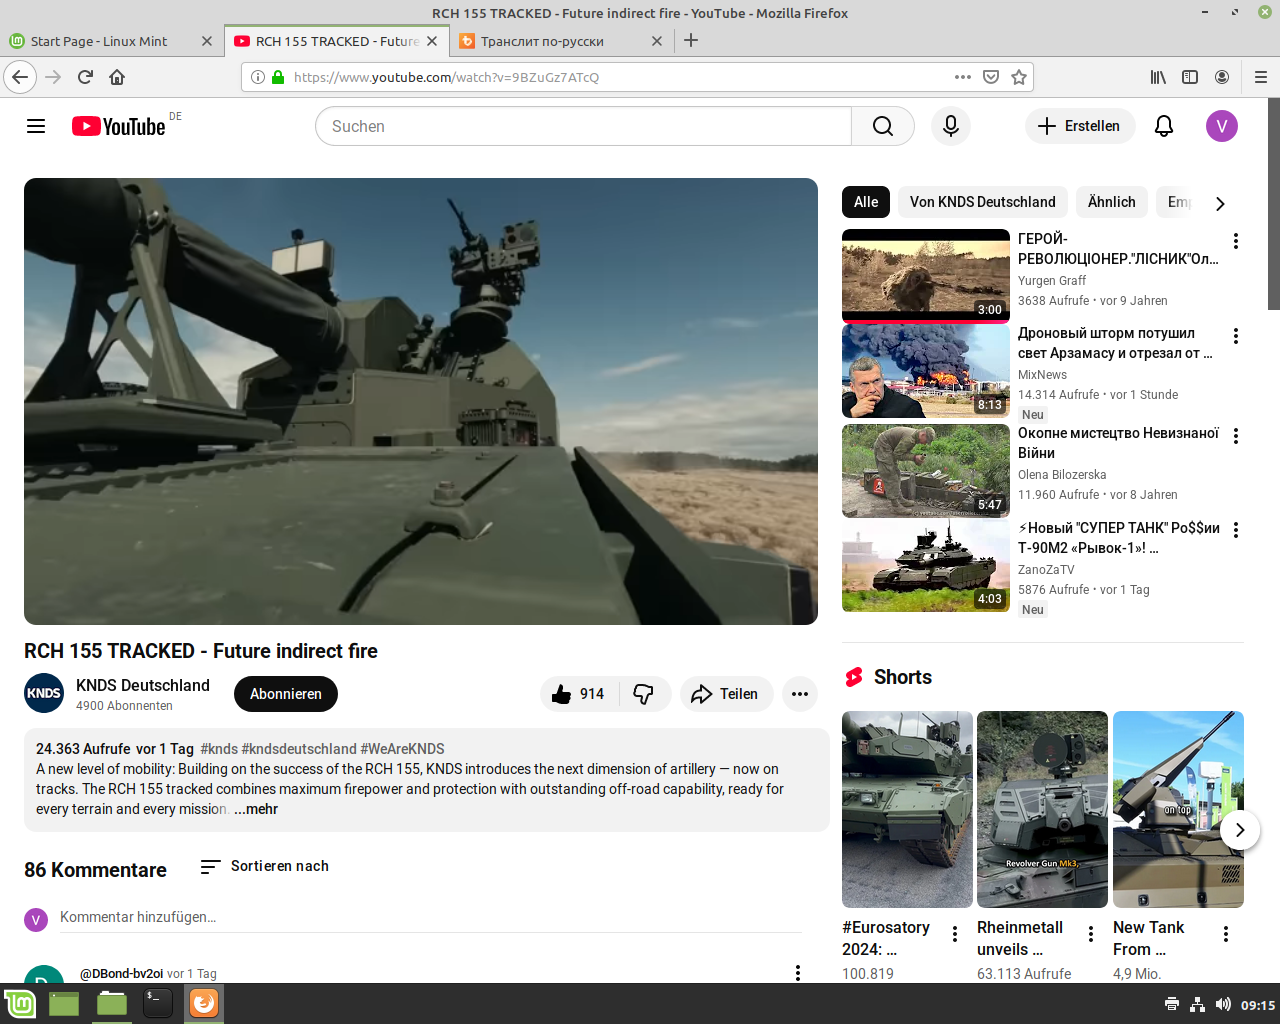Click the Suchen search field

coord(584,126)
